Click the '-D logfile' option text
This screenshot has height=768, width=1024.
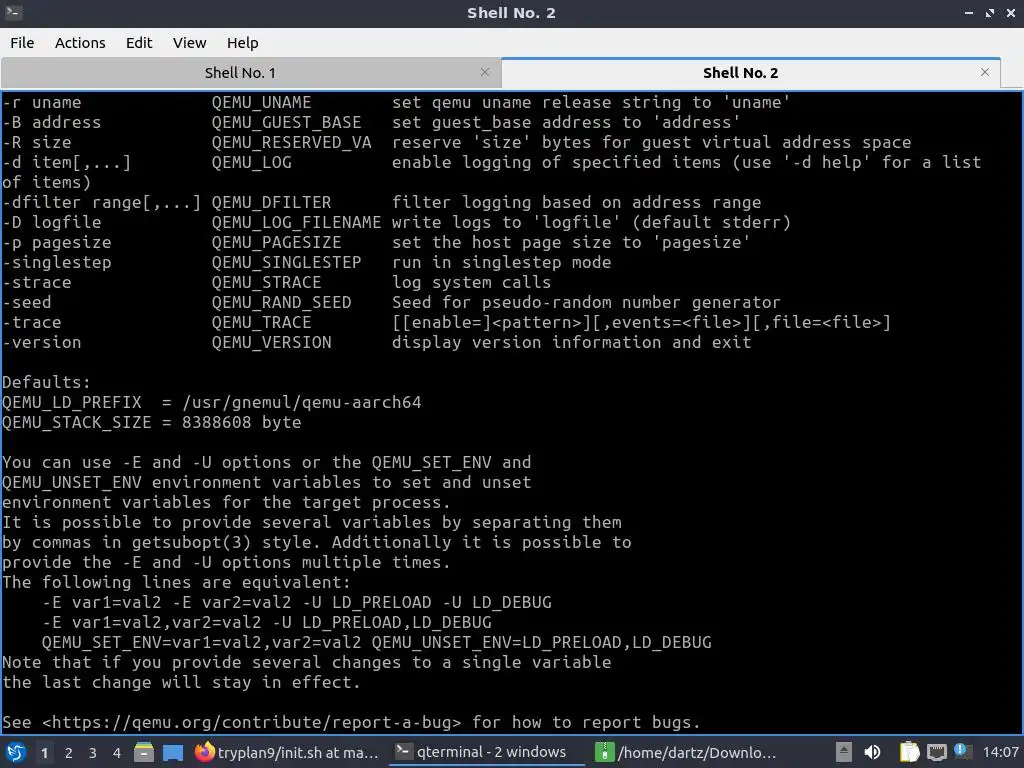[x=52, y=223]
